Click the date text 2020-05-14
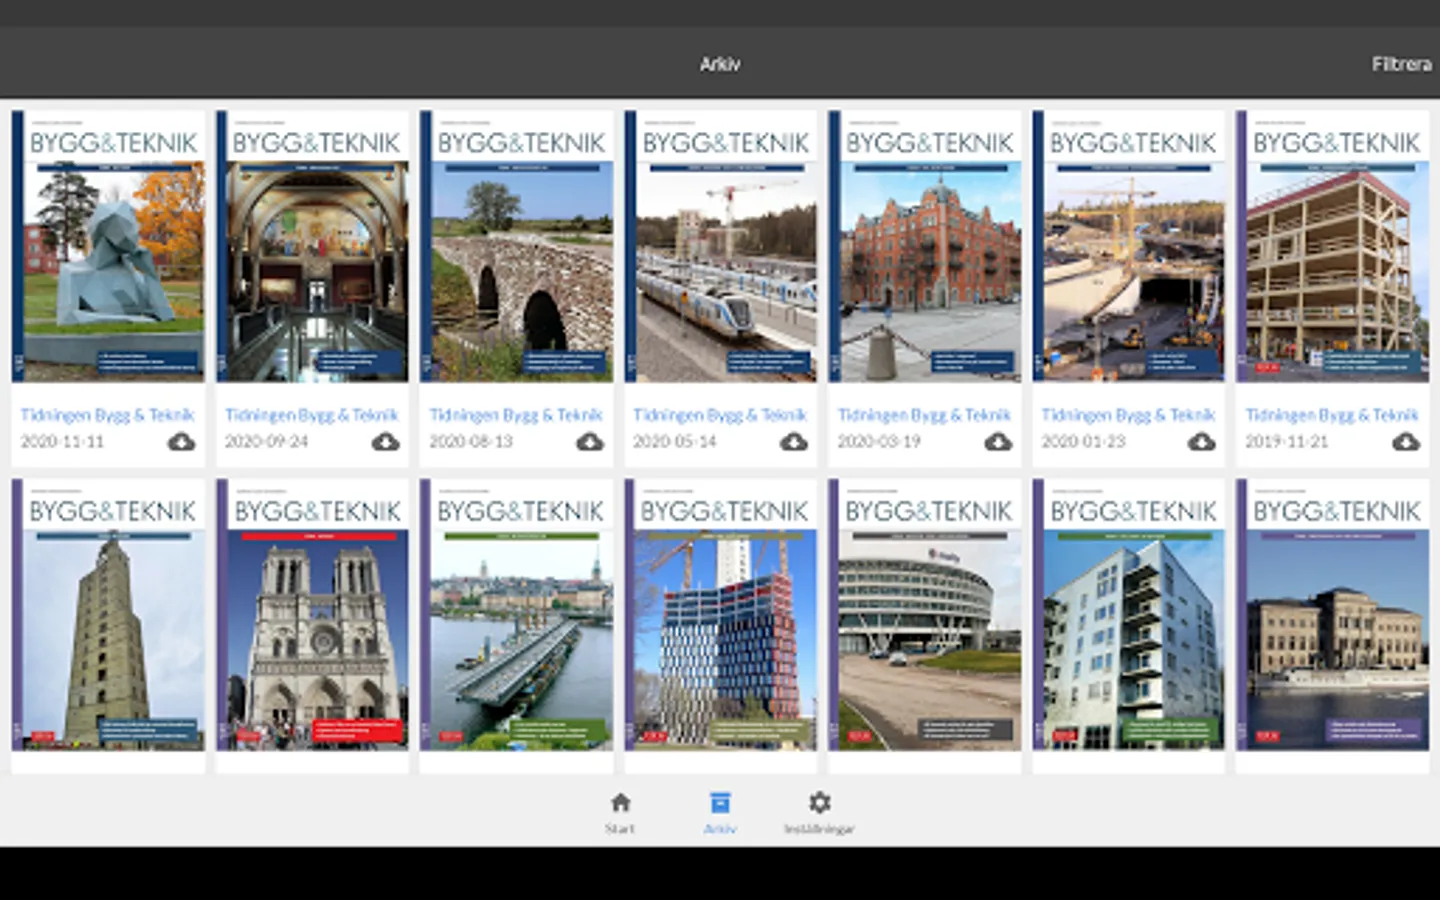This screenshot has height=900, width=1440. [674, 442]
